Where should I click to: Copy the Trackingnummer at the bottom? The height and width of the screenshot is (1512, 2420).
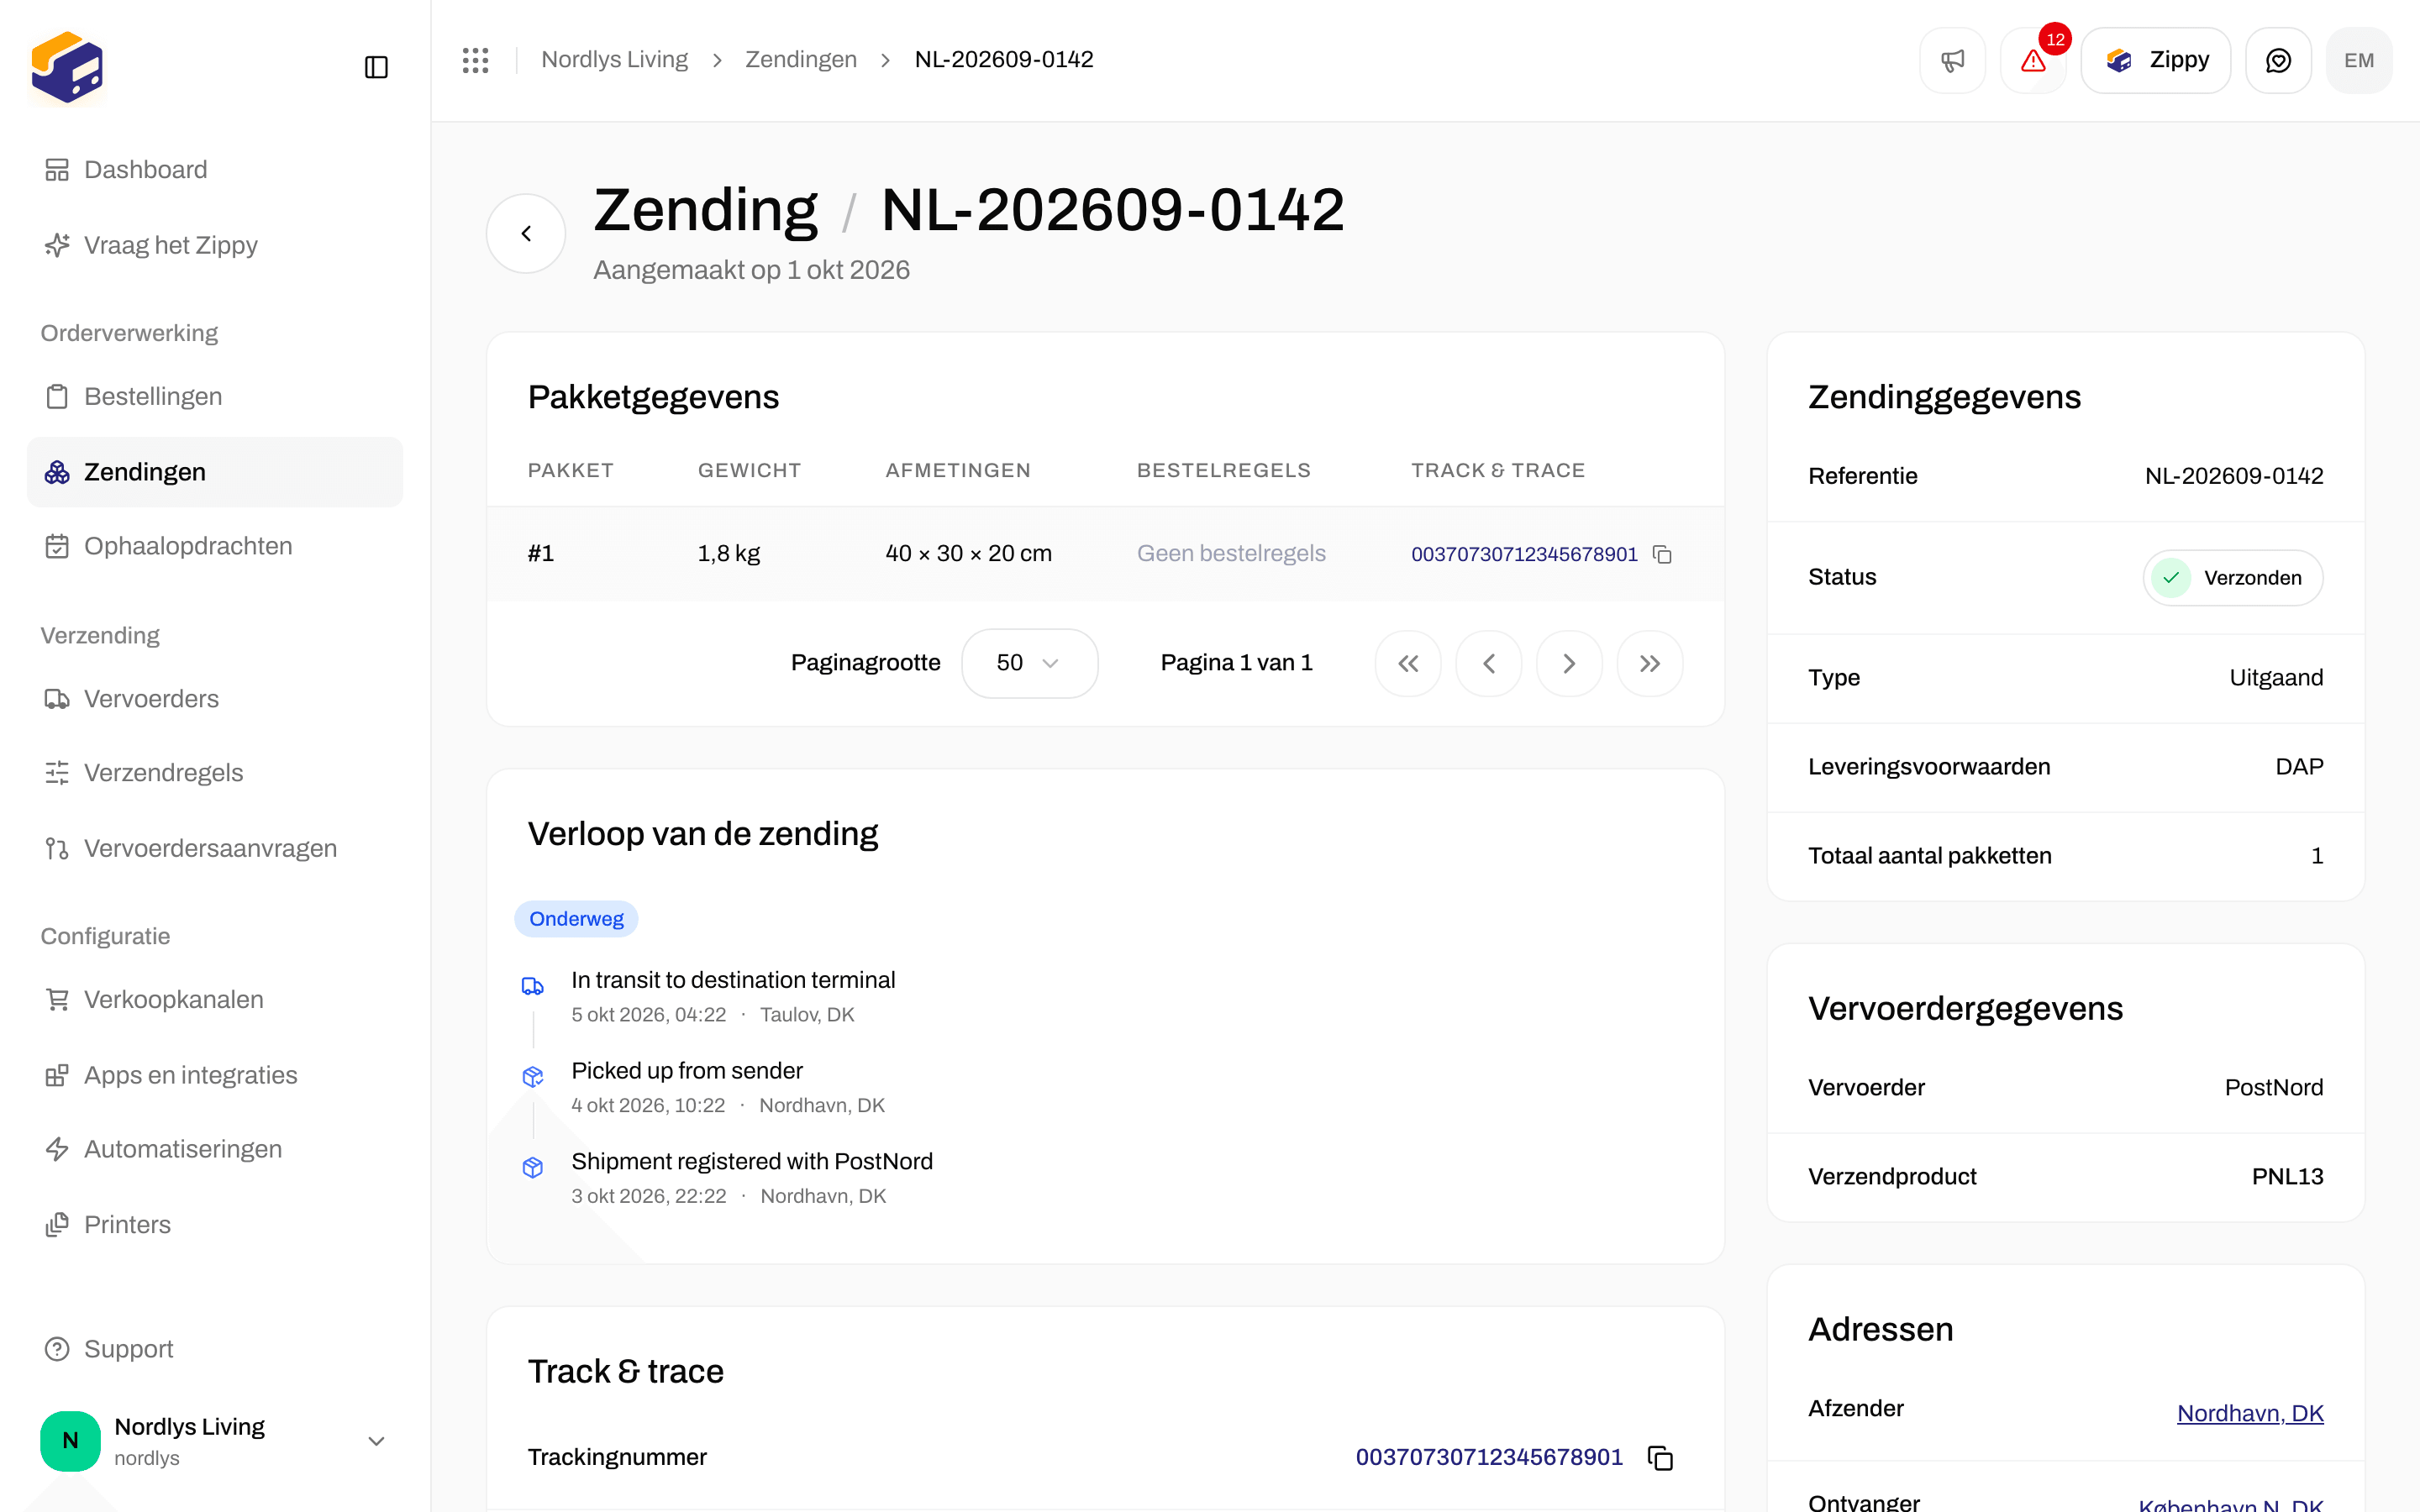click(1660, 1457)
